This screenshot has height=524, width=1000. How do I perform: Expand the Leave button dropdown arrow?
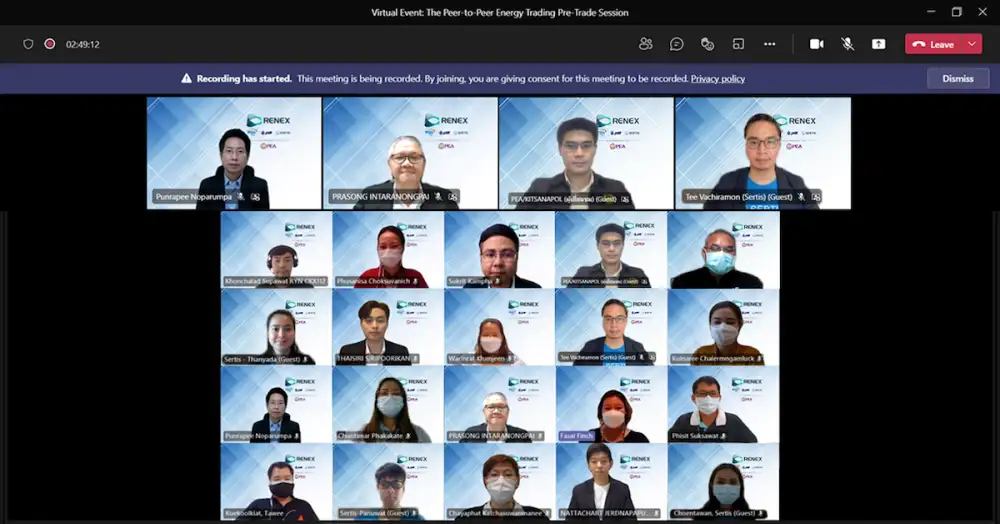tap(971, 44)
